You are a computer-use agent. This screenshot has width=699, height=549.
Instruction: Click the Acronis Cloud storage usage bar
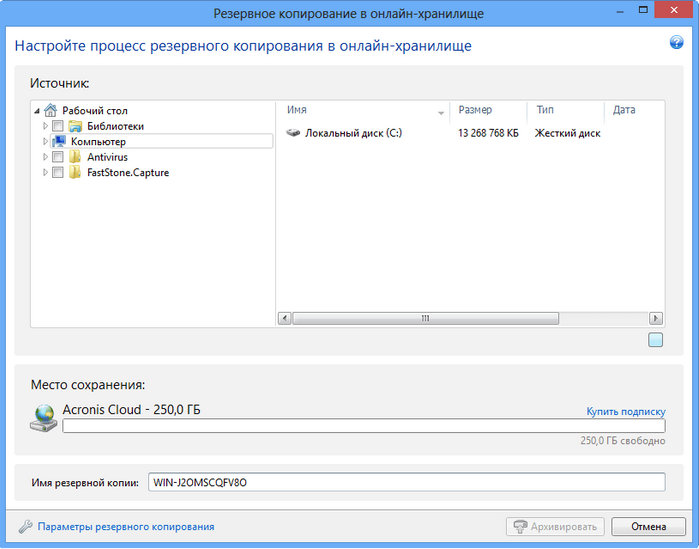364,426
